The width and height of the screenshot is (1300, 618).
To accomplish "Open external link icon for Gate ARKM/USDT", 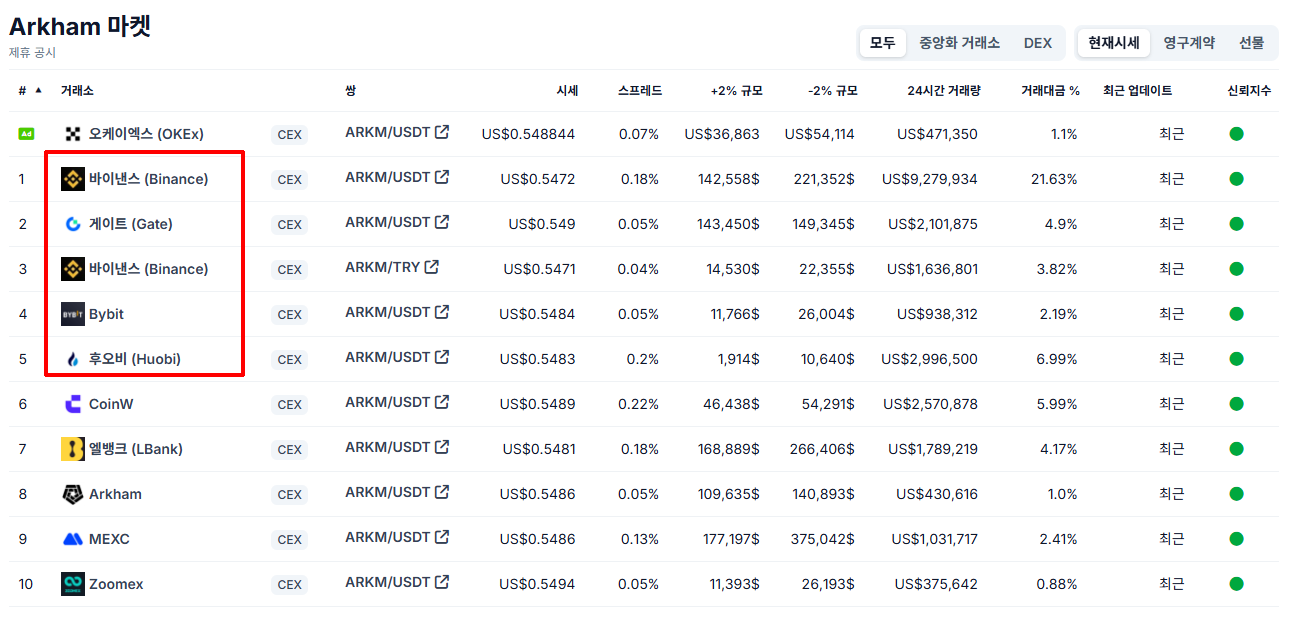I will click(x=442, y=222).
